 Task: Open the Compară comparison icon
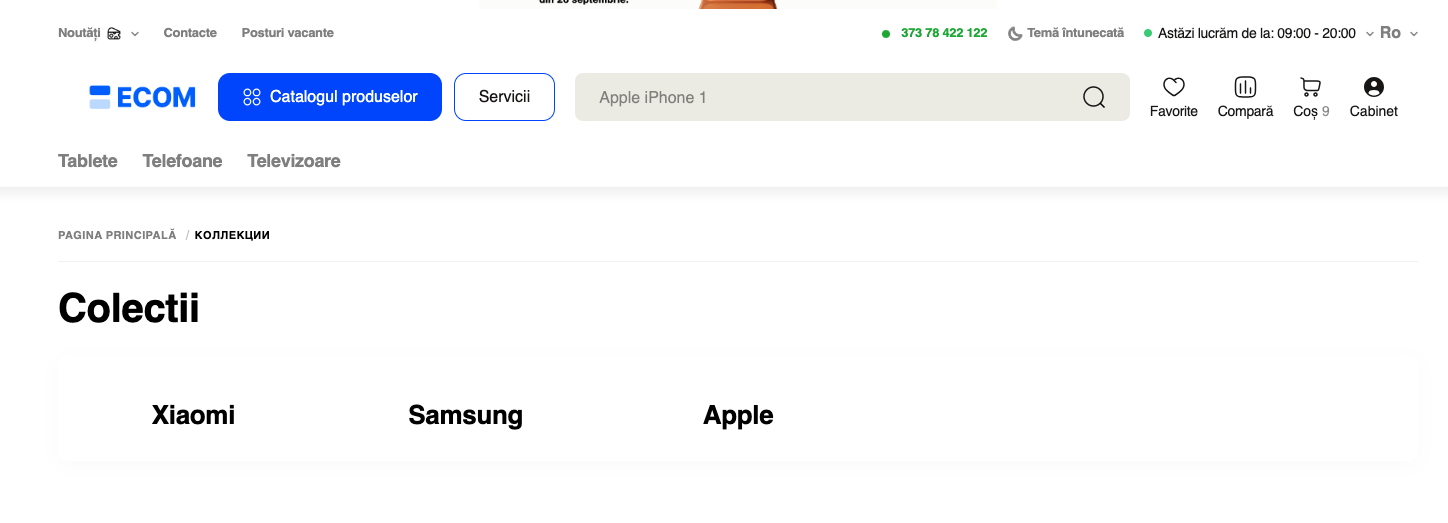click(1245, 88)
